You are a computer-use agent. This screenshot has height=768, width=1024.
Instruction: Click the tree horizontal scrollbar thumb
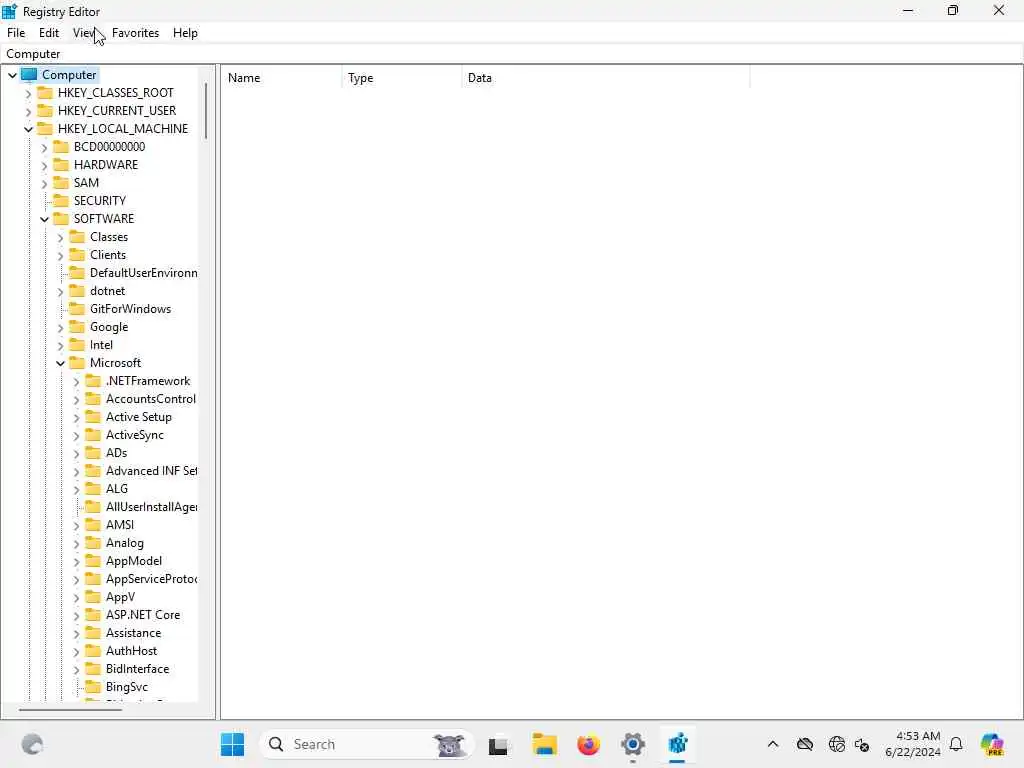(71, 709)
